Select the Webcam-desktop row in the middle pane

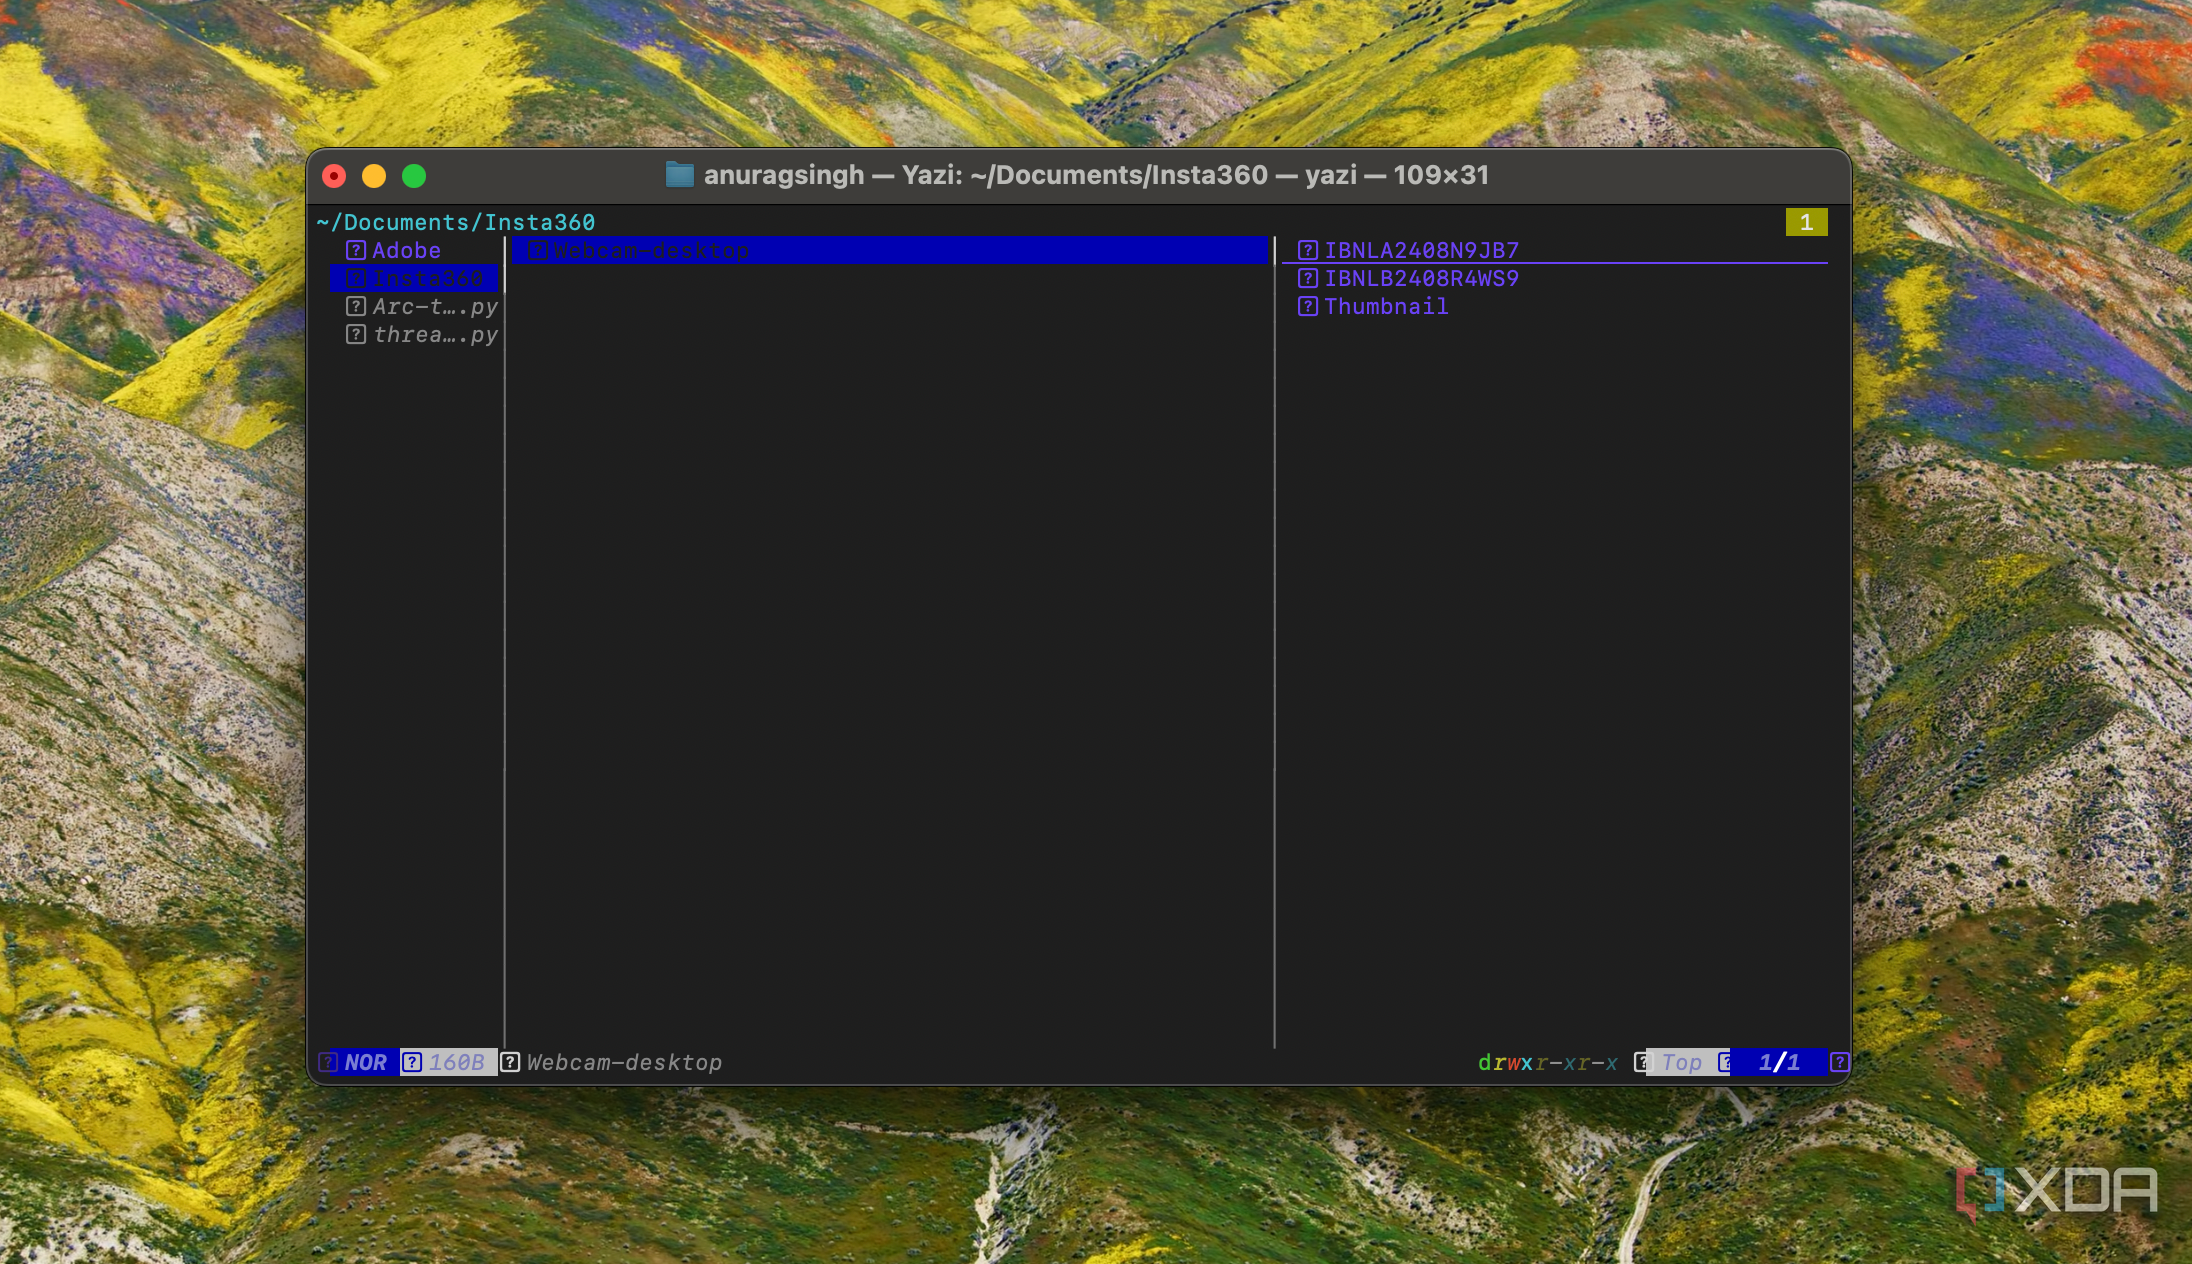[889, 250]
